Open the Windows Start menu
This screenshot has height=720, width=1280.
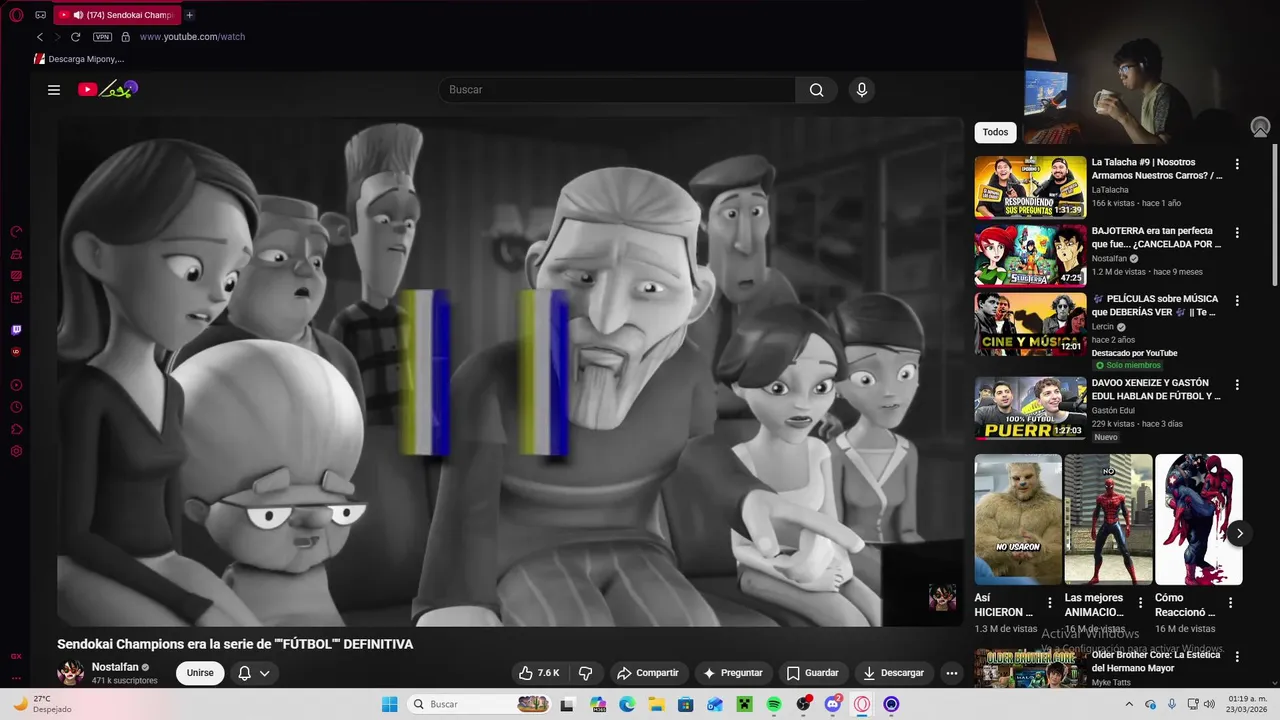click(390, 704)
